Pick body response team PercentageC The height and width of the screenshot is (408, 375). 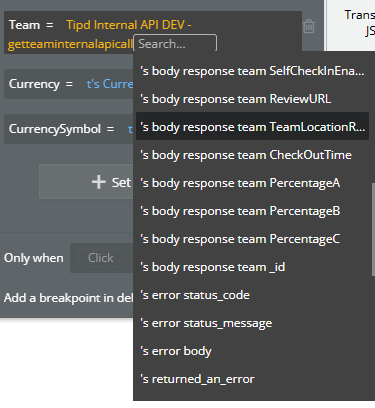[252, 239]
